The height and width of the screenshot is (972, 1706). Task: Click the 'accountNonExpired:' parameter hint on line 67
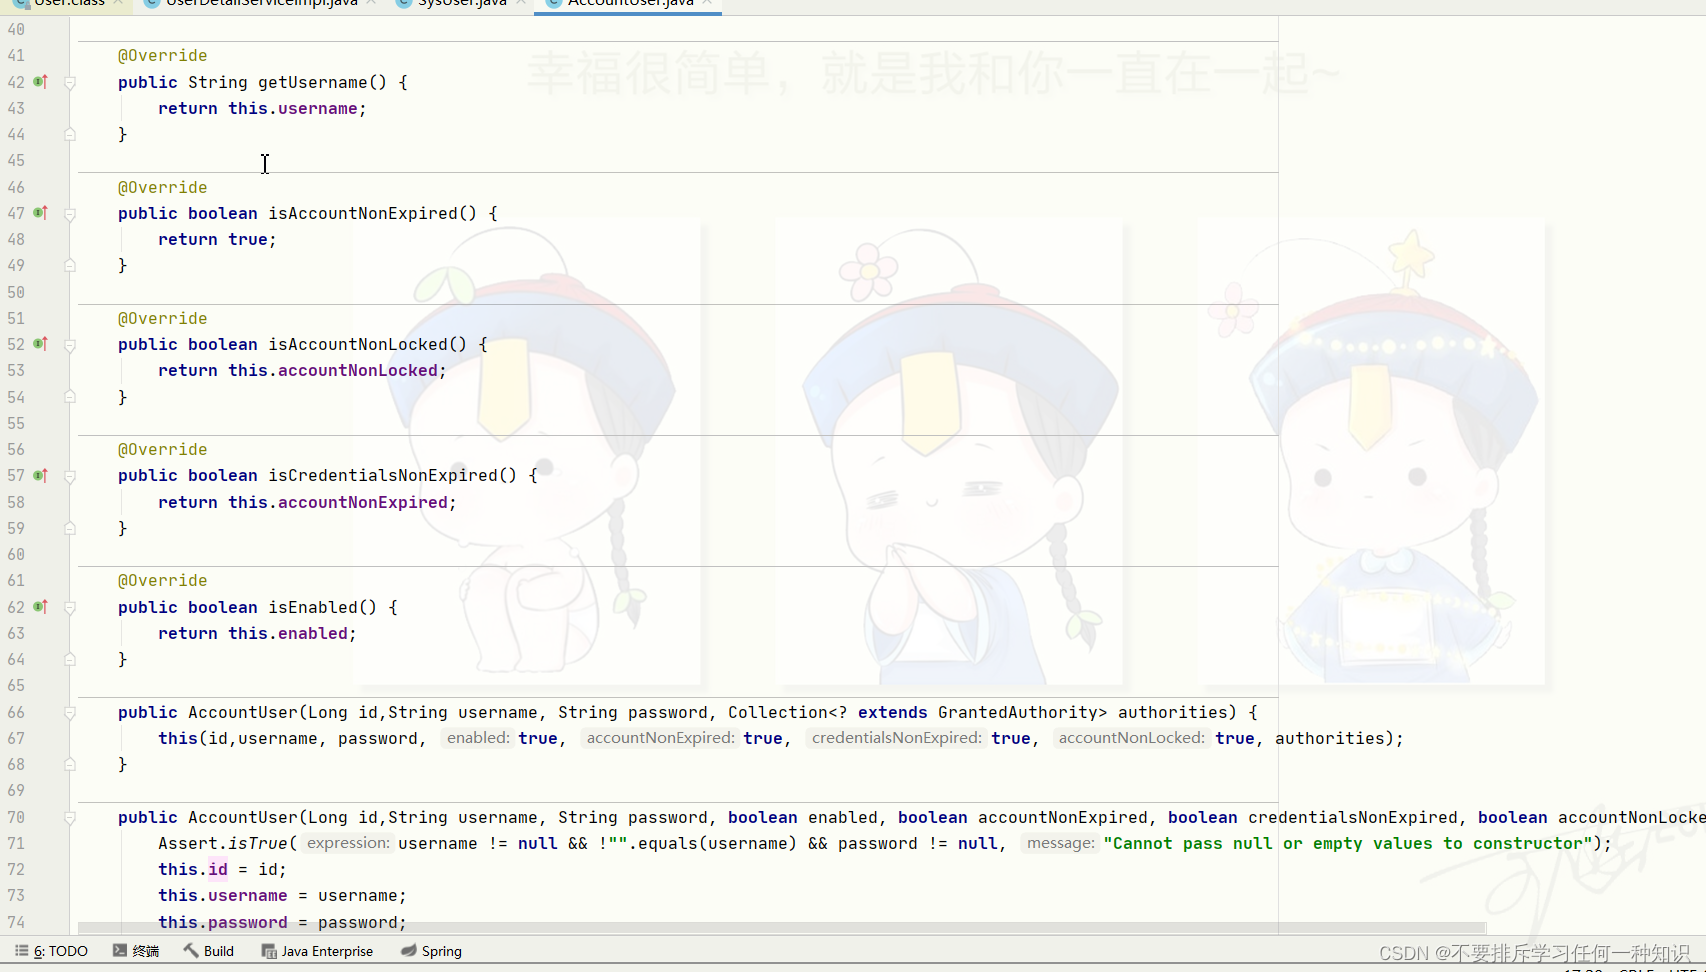click(x=660, y=738)
